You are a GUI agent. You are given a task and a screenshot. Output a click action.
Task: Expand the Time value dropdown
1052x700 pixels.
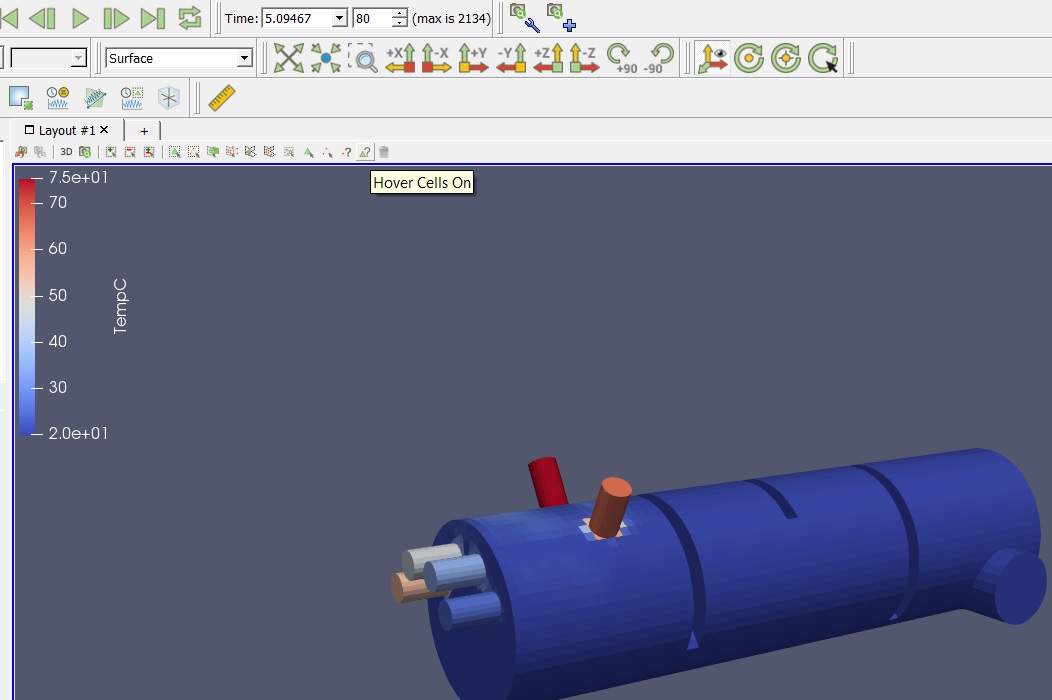[338, 19]
